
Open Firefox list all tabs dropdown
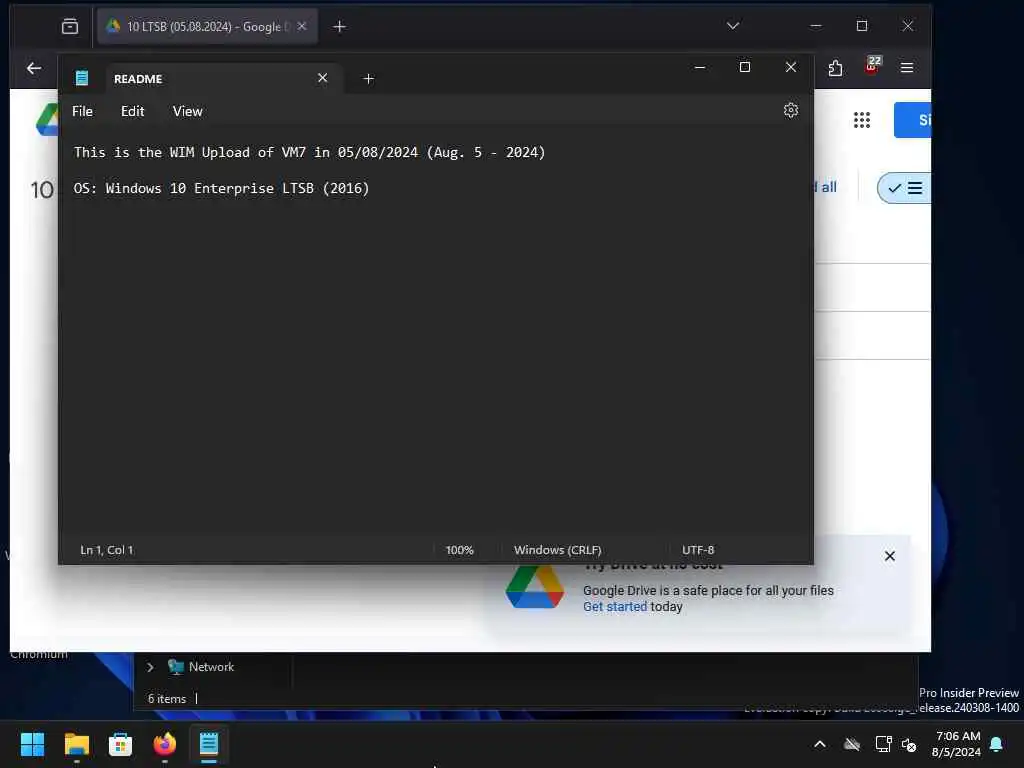[x=733, y=25]
